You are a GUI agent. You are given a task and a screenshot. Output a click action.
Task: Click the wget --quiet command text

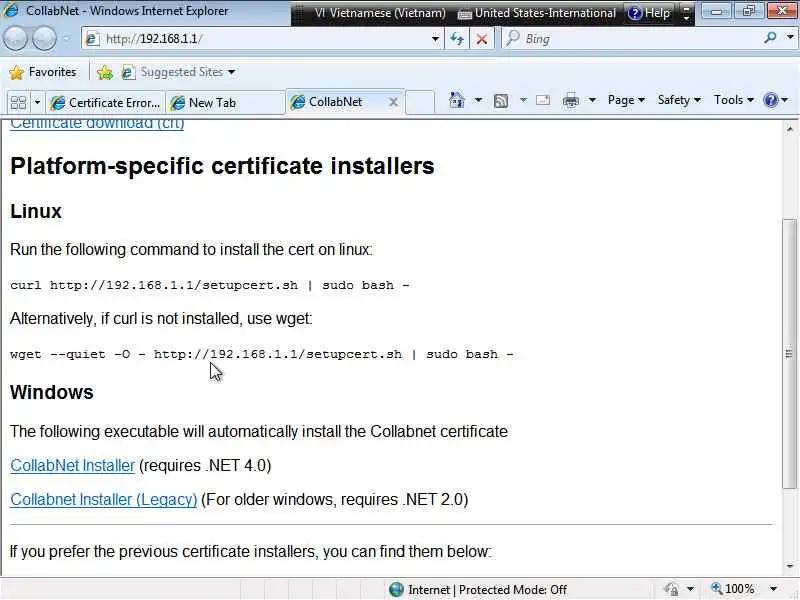(261, 354)
